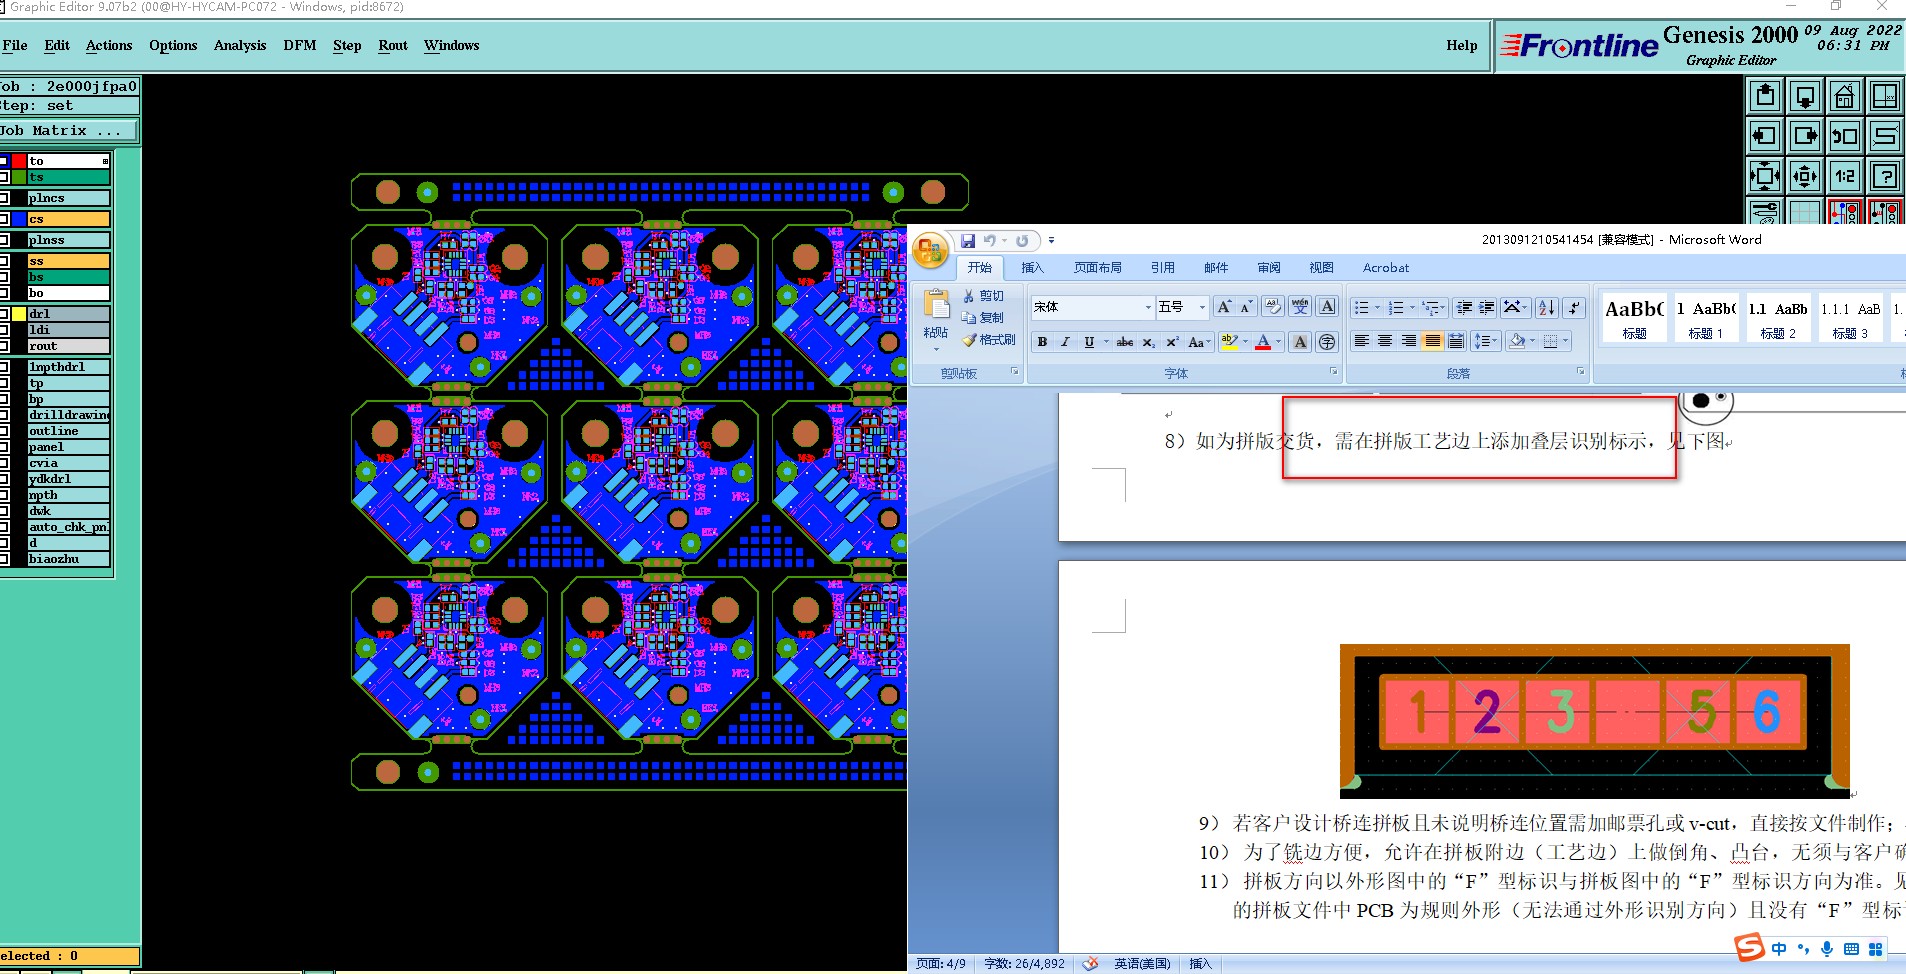Viewport: 1906px width, 974px height.
Task: Click the pan right icon in Genesis
Action: (x=1805, y=136)
